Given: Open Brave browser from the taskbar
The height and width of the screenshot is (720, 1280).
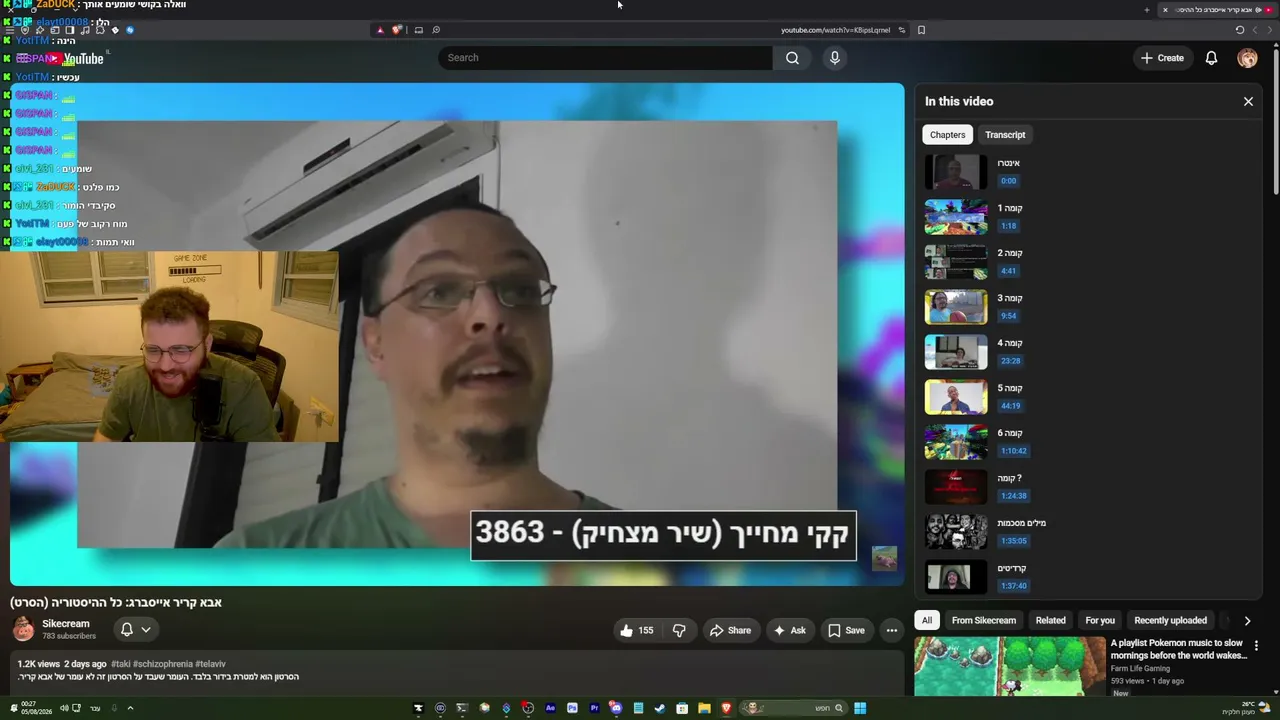Looking at the screenshot, I should [726, 708].
